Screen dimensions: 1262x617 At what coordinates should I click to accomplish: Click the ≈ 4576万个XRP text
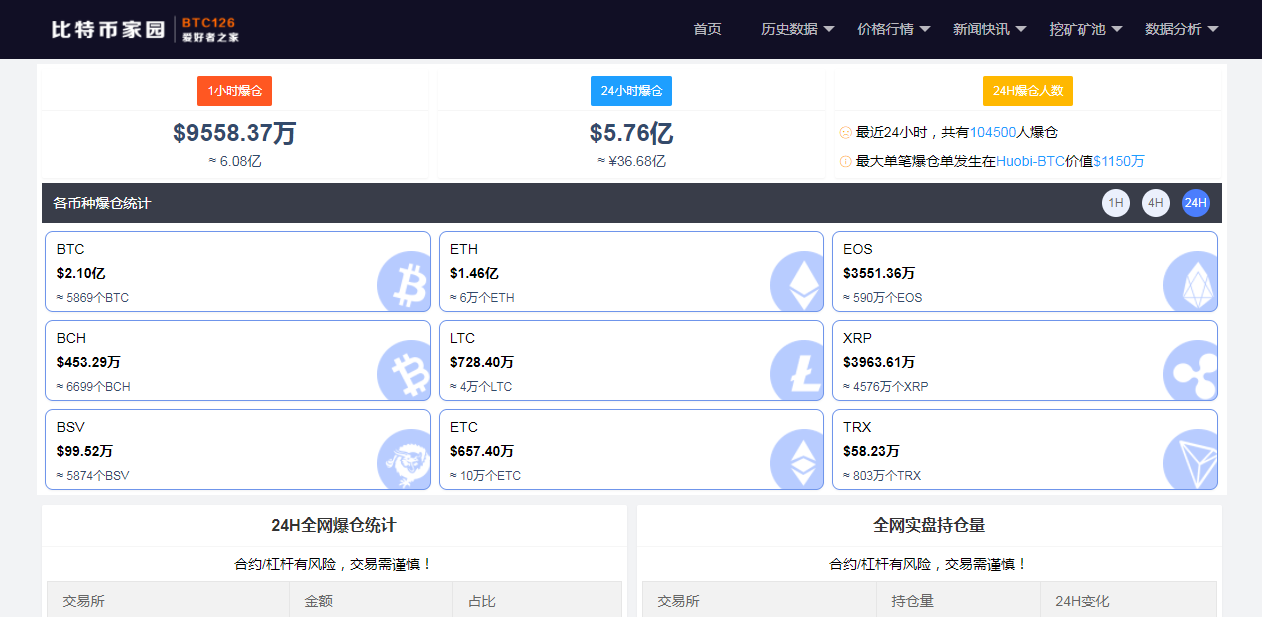click(x=886, y=387)
